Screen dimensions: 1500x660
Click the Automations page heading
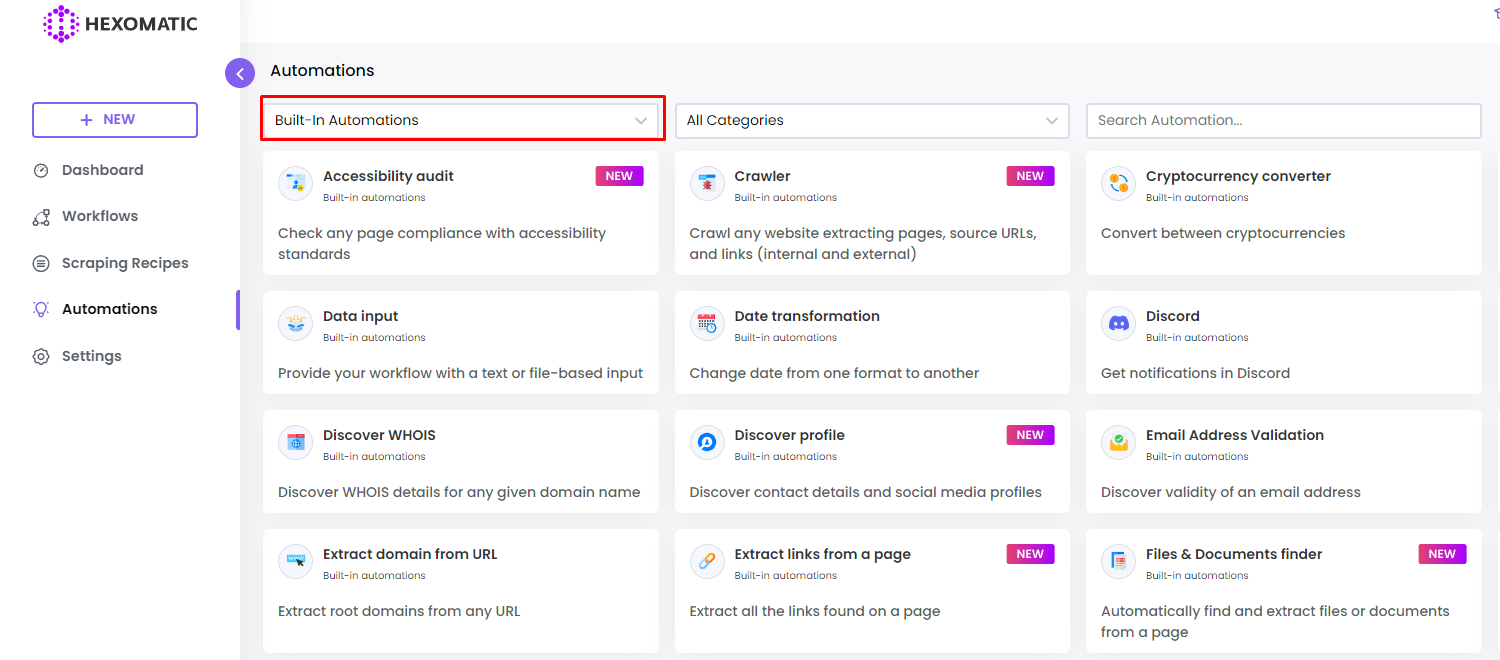pyautogui.click(x=322, y=71)
